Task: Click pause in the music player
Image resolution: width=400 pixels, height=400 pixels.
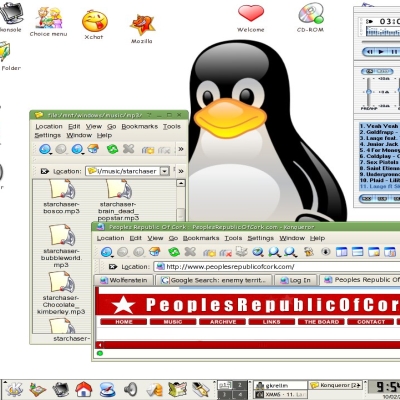Action: pos(393,52)
